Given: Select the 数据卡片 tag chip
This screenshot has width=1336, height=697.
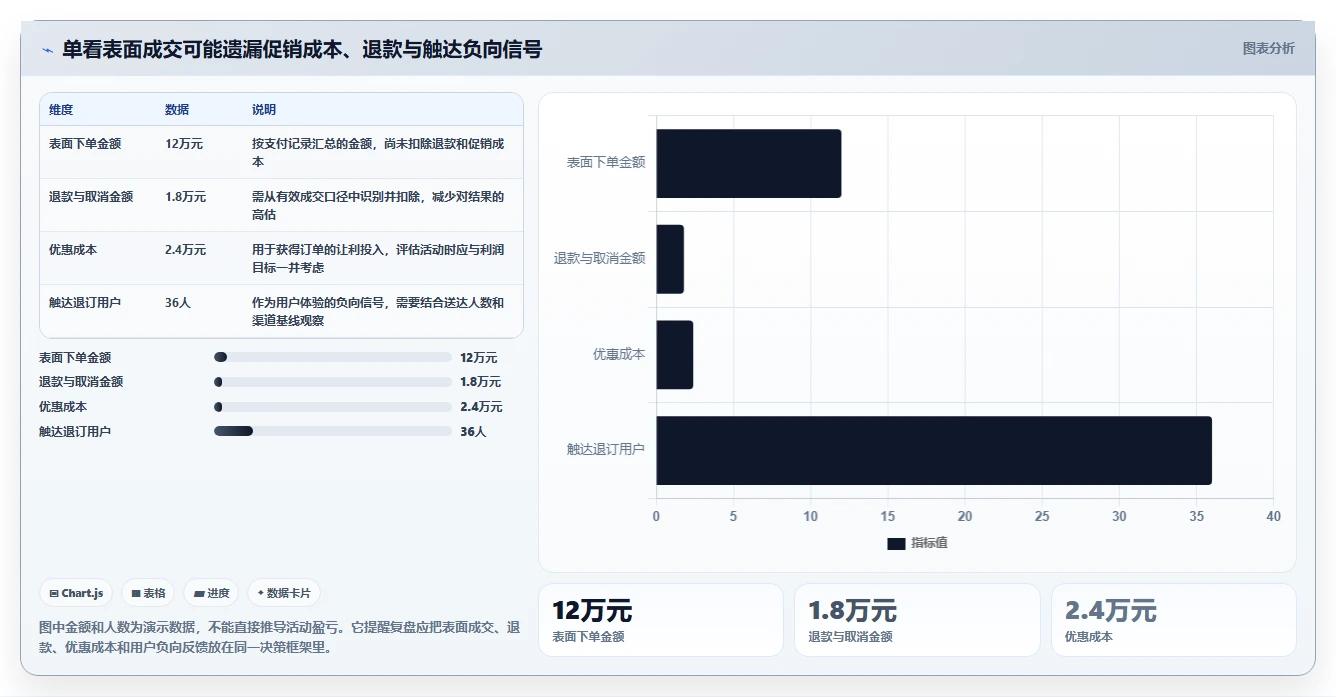Looking at the screenshot, I should pos(284,593).
